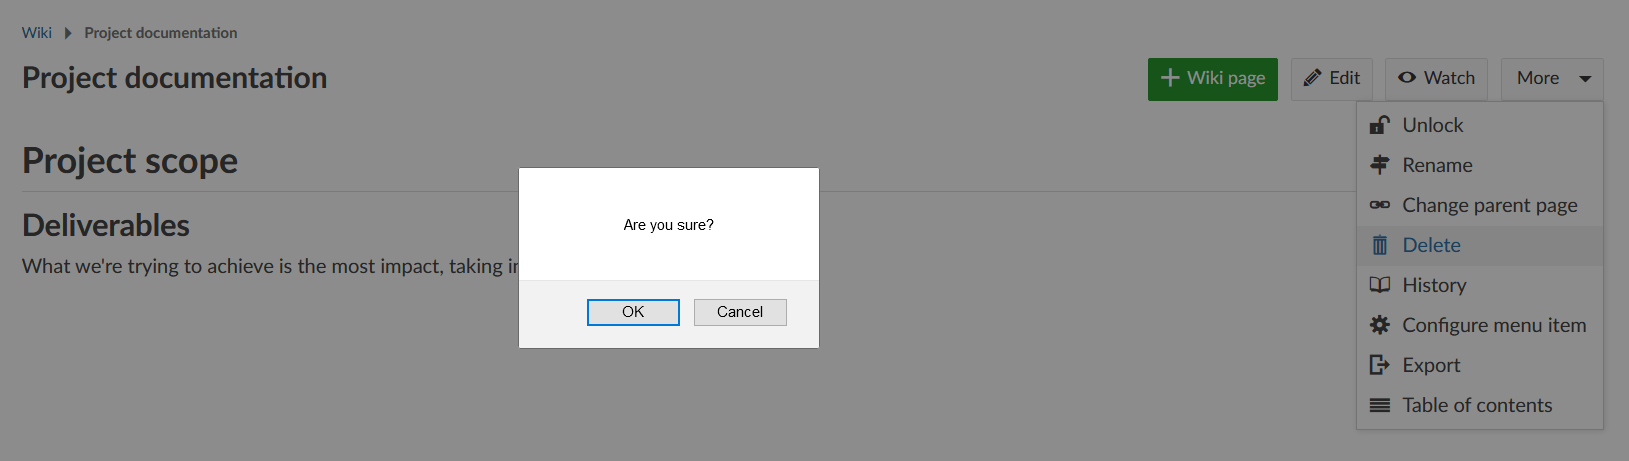Click the Delete trash can icon
The width and height of the screenshot is (1629, 461).
click(1380, 245)
